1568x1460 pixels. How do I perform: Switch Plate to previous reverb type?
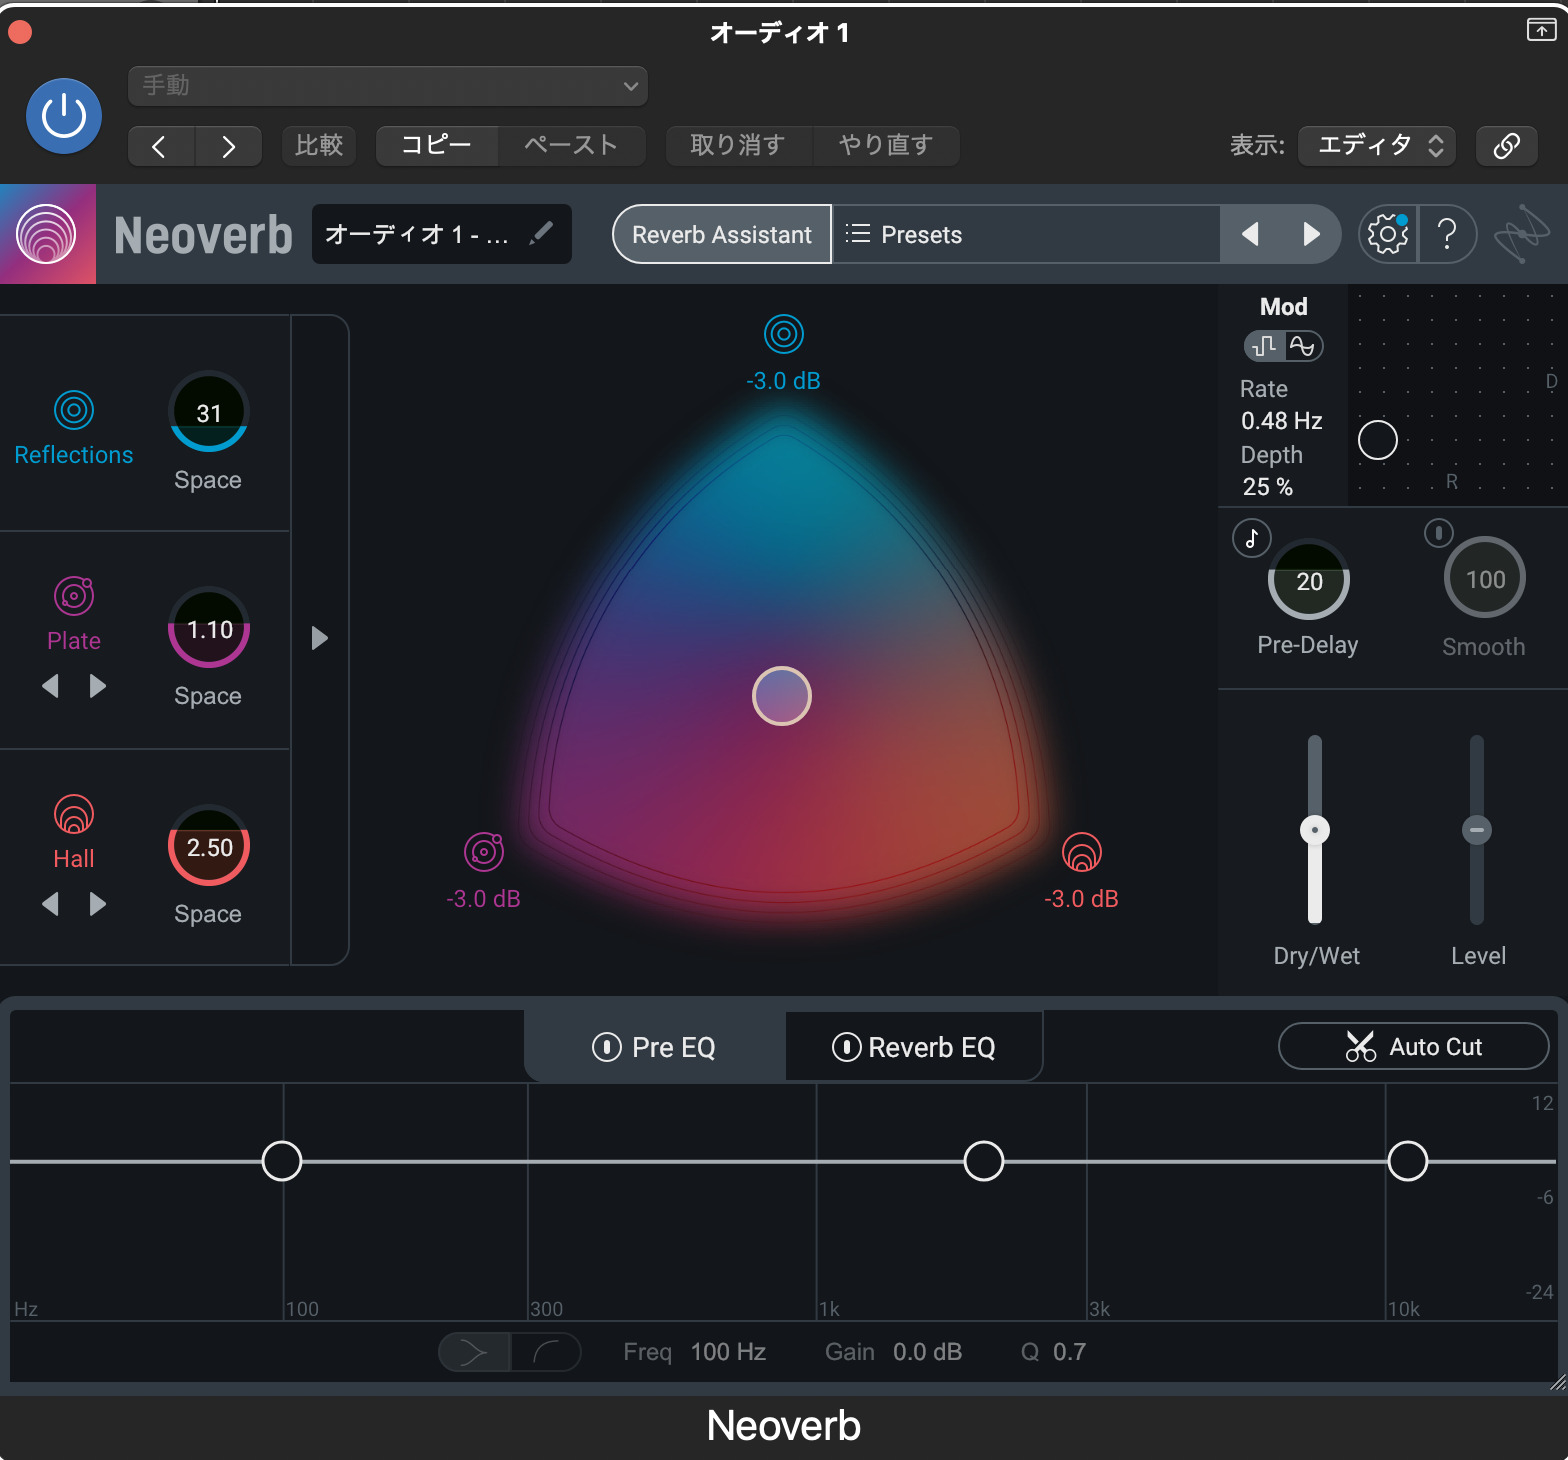51,686
